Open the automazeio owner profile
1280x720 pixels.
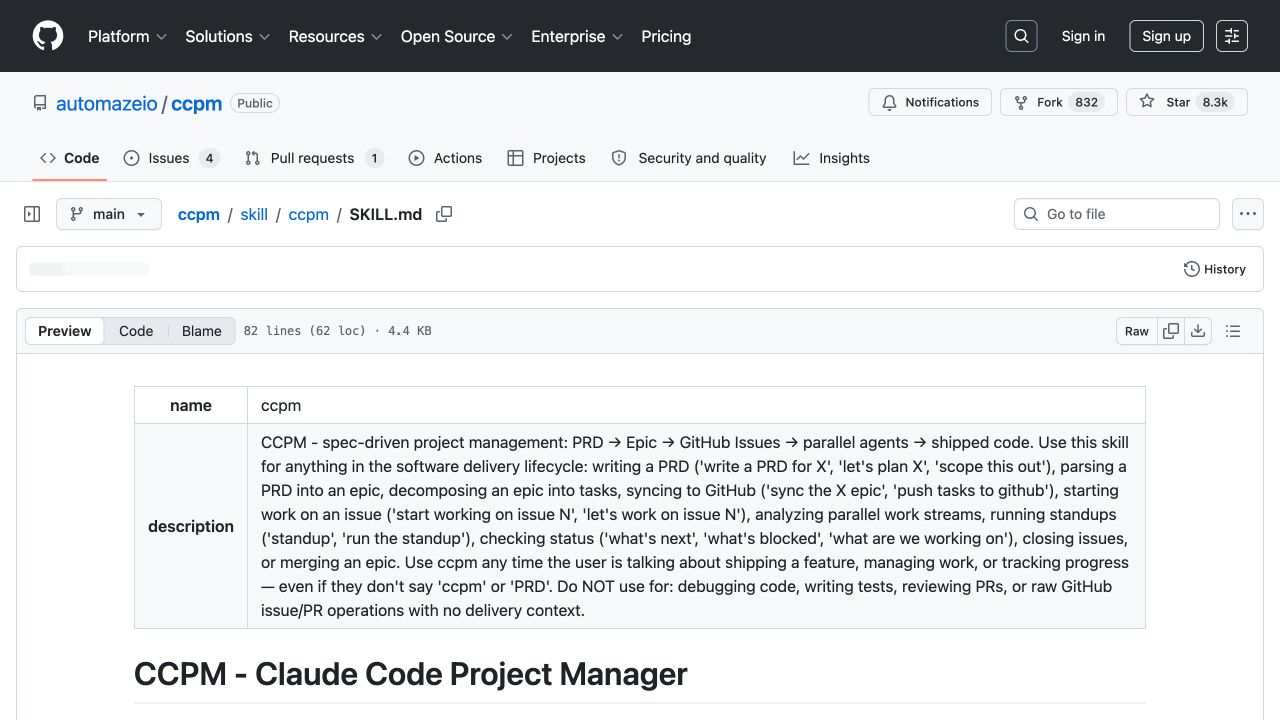[107, 103]
